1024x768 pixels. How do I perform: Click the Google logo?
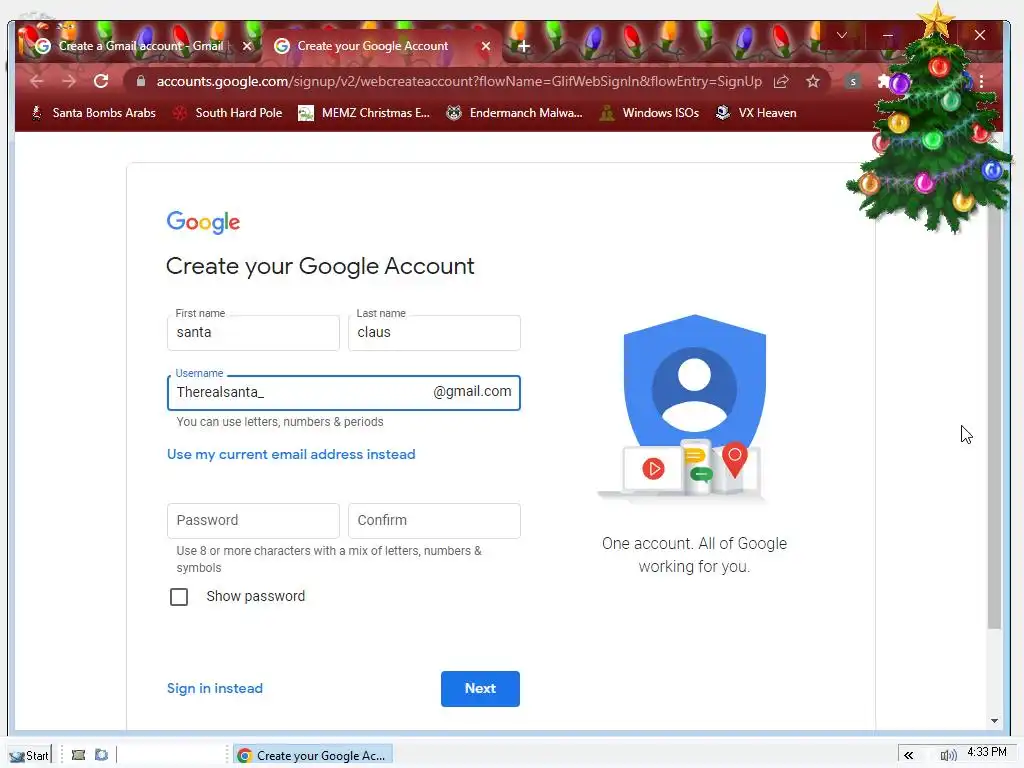point(203,222)
